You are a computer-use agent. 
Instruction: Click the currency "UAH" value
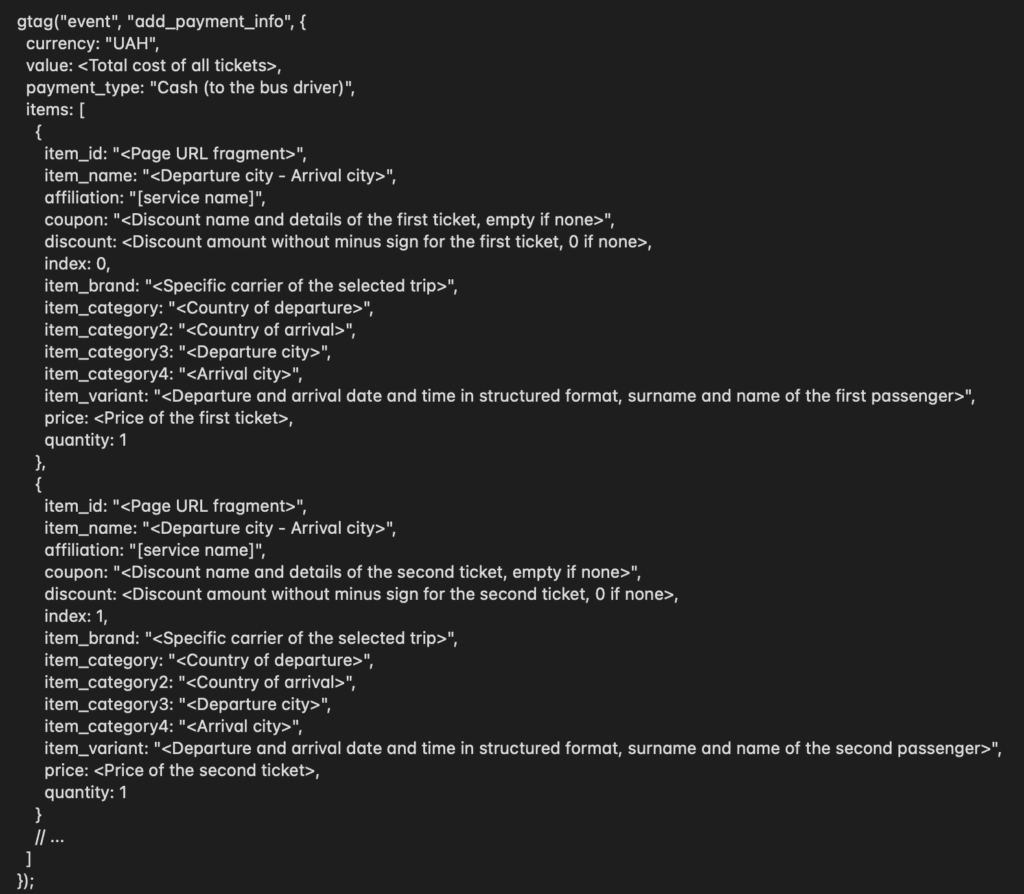pyautogui.click(x=132, y=44)
